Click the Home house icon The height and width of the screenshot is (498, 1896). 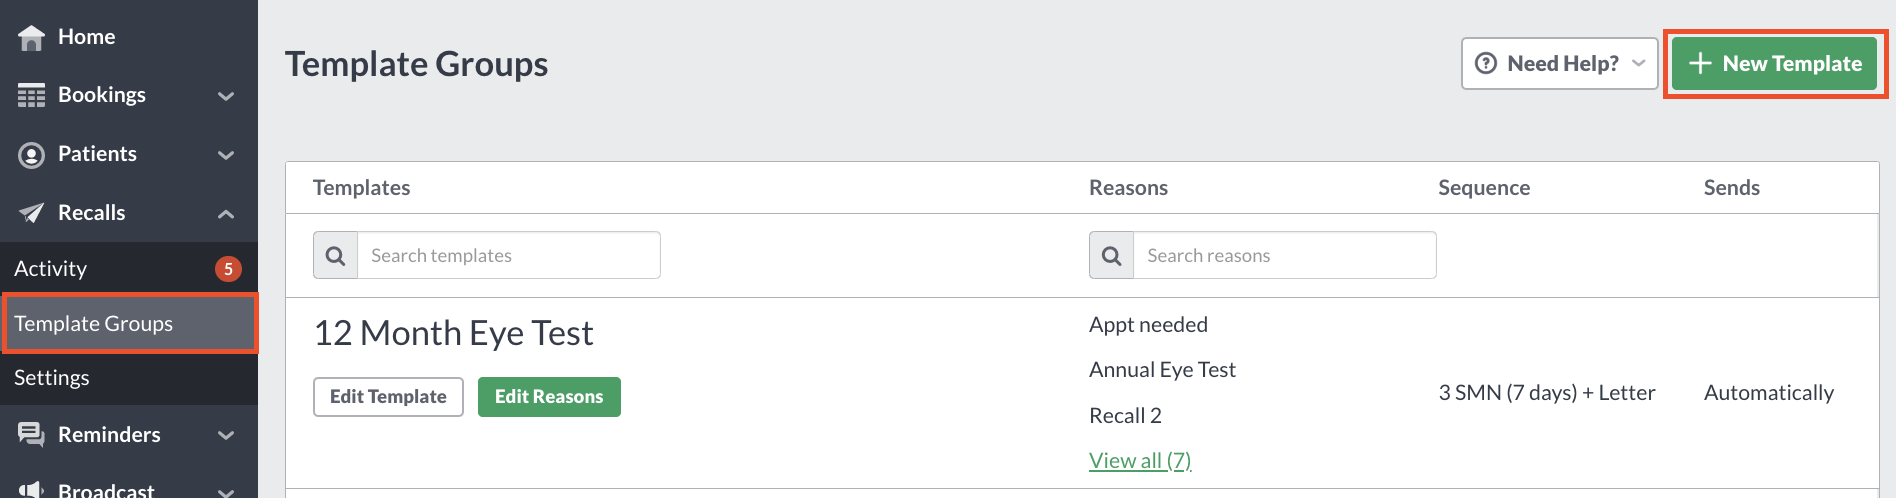point(31,37)
